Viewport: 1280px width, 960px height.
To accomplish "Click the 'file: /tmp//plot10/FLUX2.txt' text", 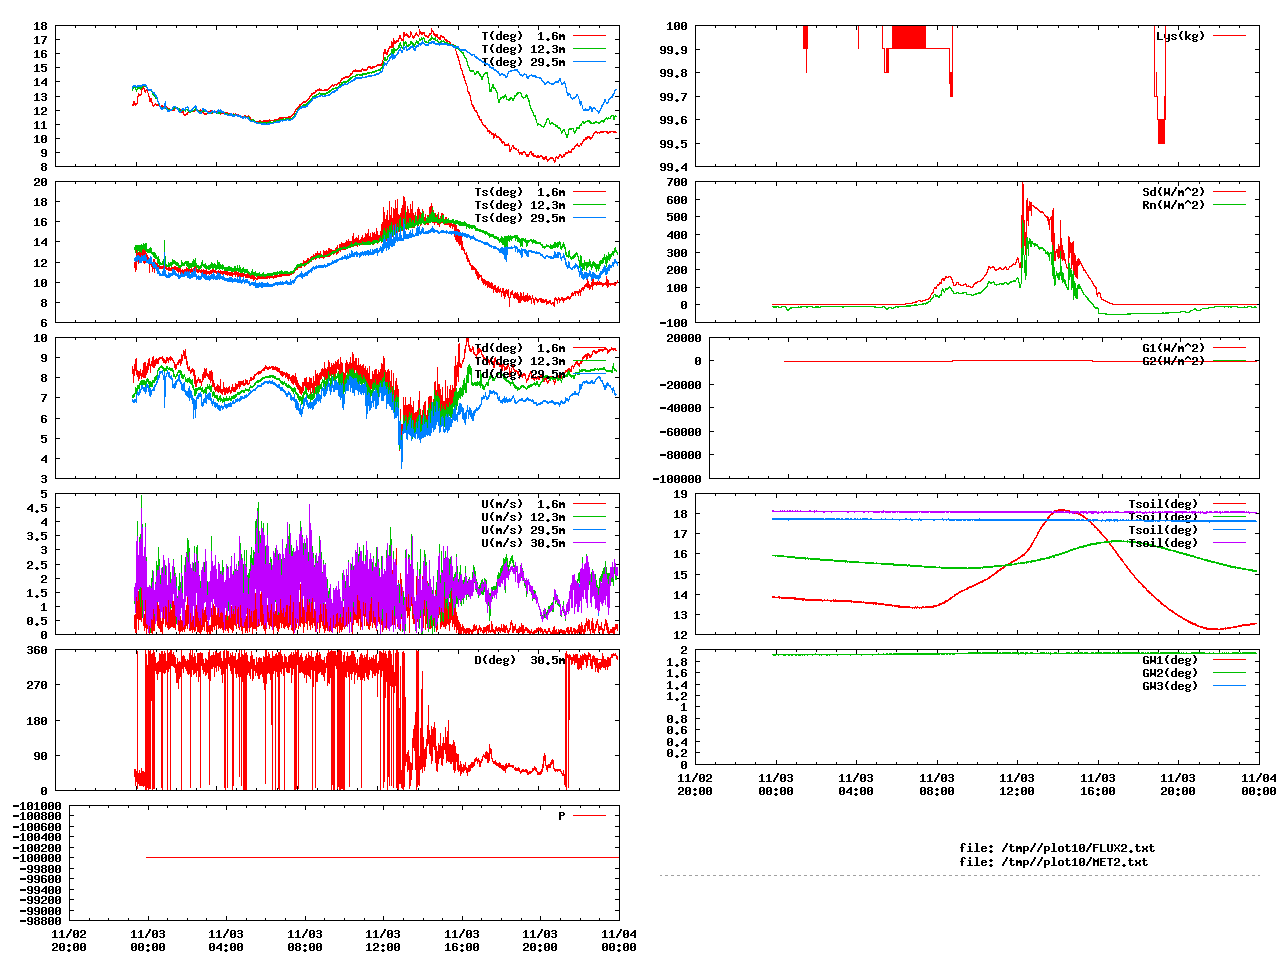I will 1057,848.
